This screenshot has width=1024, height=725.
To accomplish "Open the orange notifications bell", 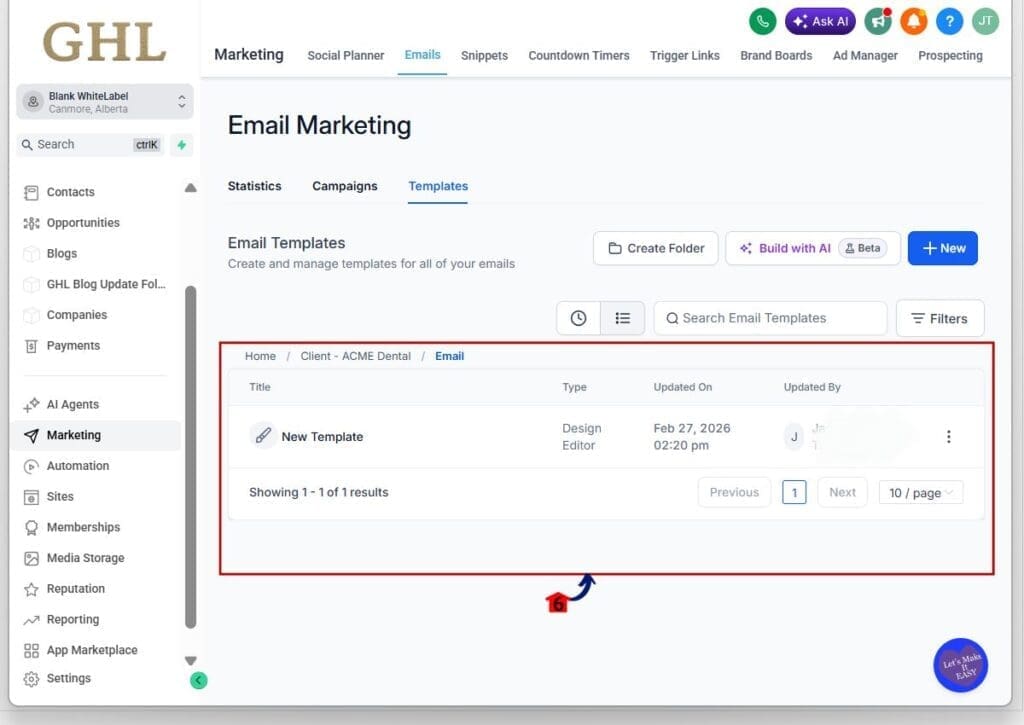I will click(913, 21).
